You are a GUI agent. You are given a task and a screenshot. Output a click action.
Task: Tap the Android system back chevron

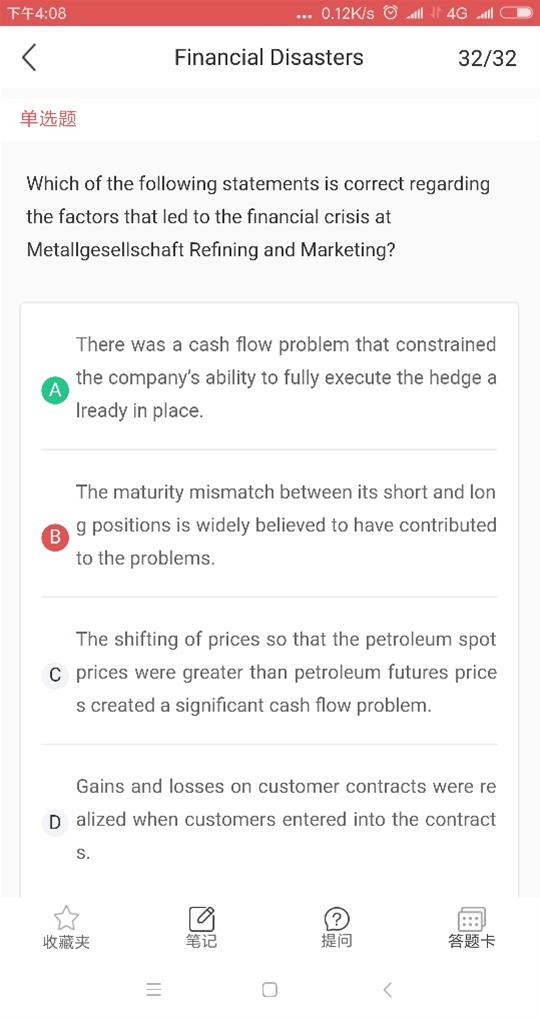tap(387, 989)
